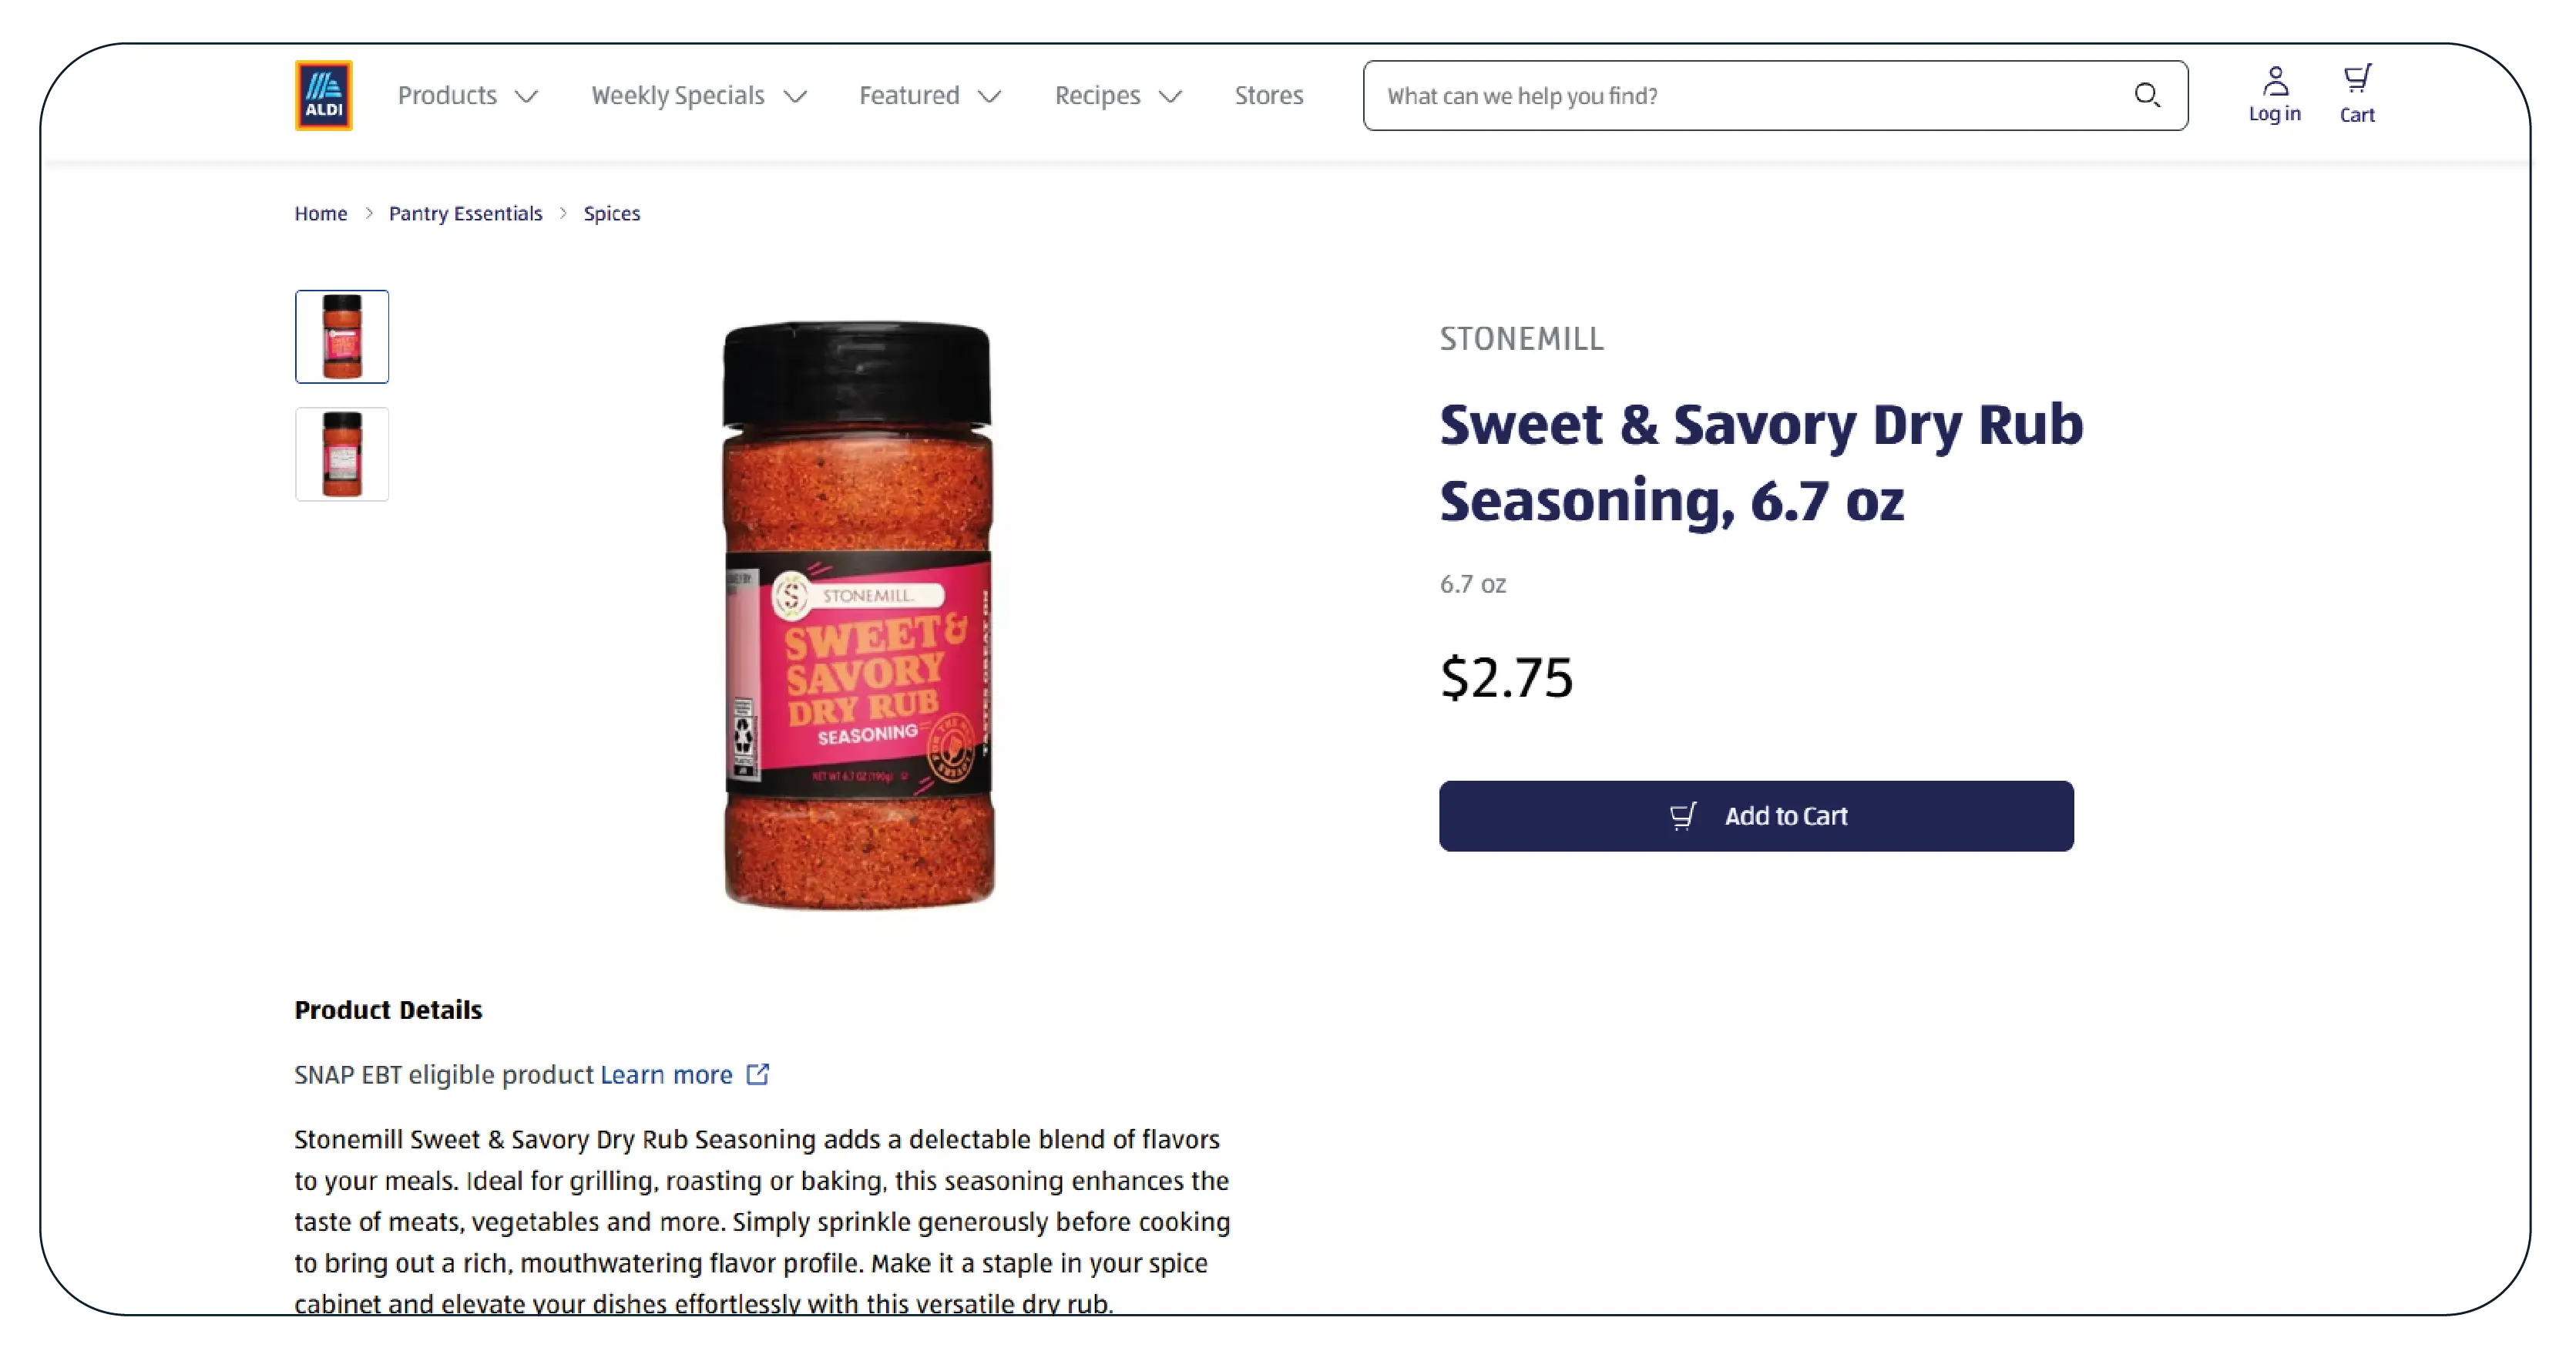Expand the Recipes dropdown chevron
Viewport: 2576px width, 1358px height.
point(1170,97)
